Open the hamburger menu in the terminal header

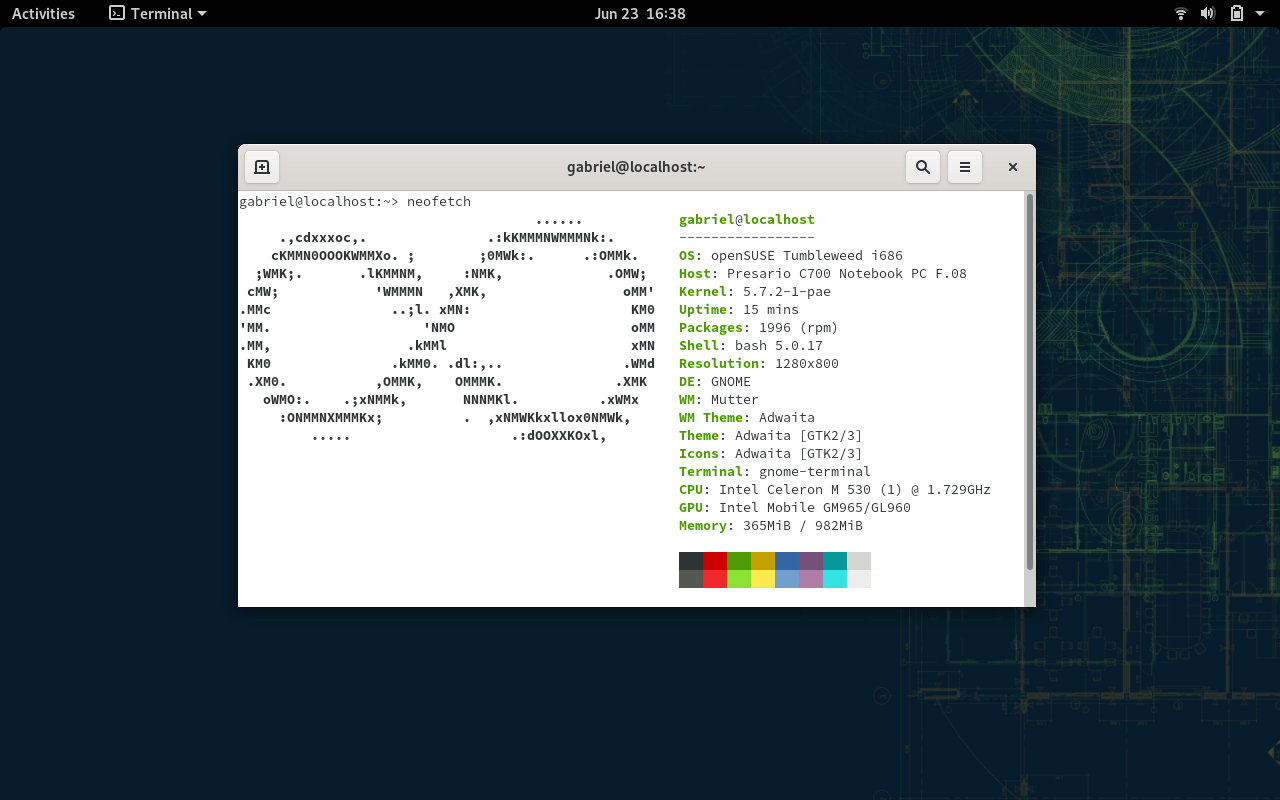[x=964, y=166]
